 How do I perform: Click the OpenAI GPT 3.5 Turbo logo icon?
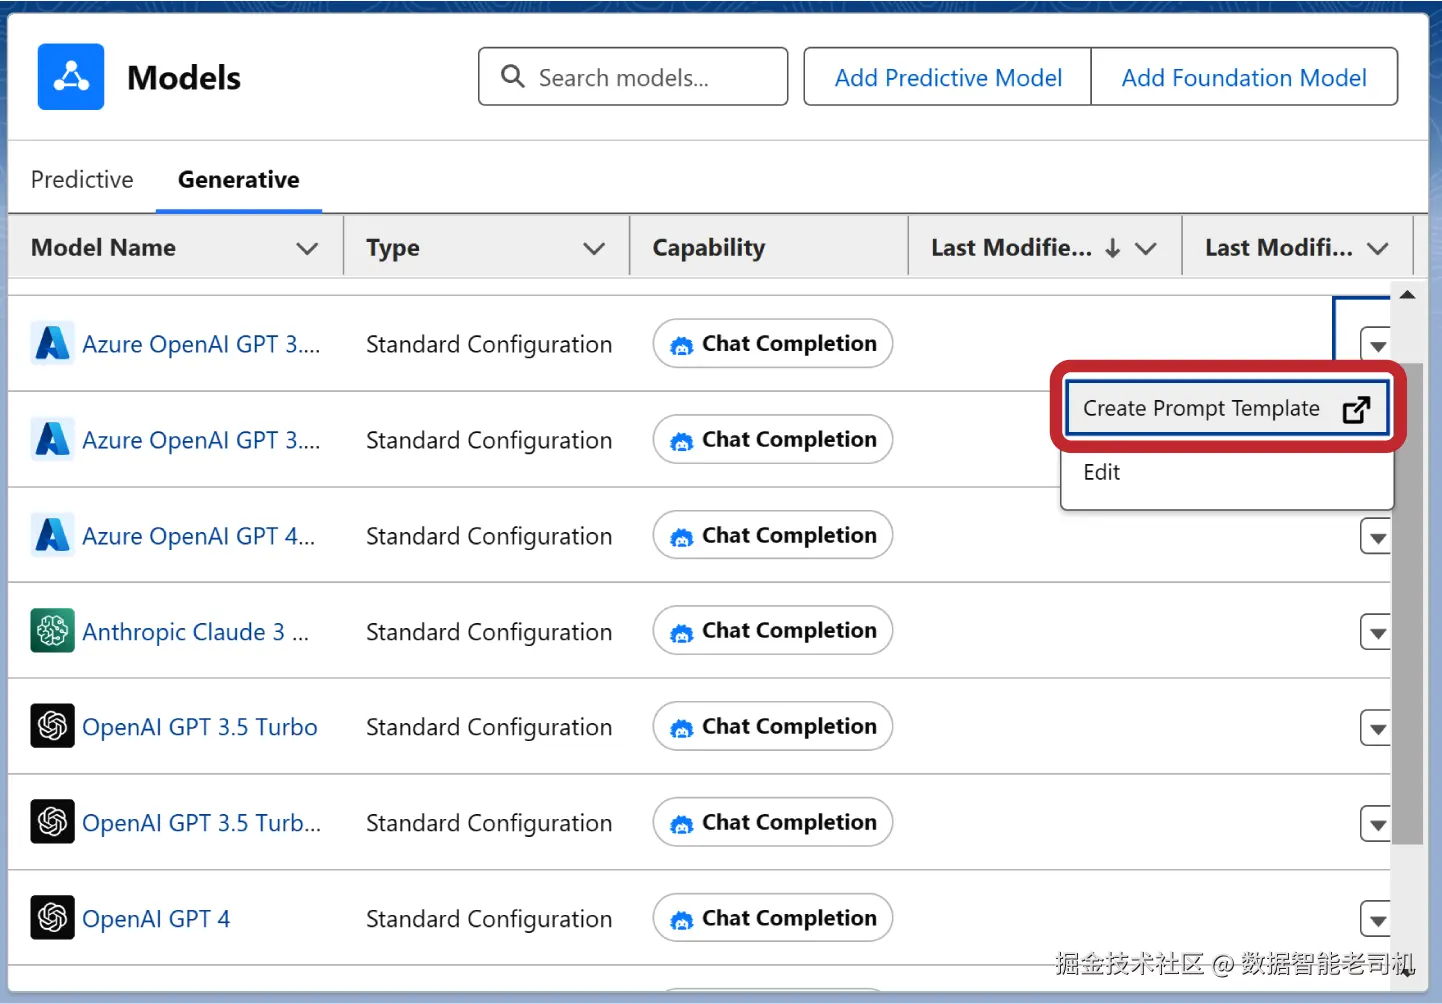pyautogui.click(x=52, y=727)
